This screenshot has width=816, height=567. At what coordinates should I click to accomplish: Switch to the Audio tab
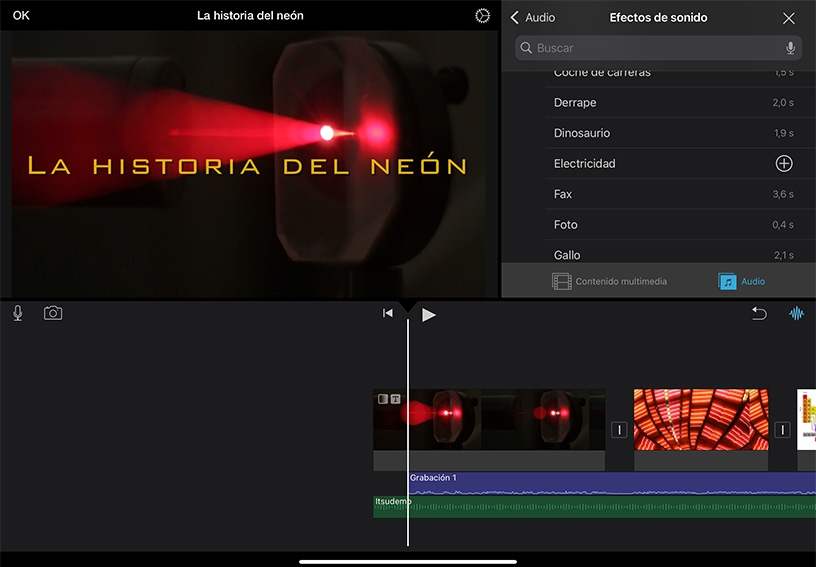click(x=742, y=281)
